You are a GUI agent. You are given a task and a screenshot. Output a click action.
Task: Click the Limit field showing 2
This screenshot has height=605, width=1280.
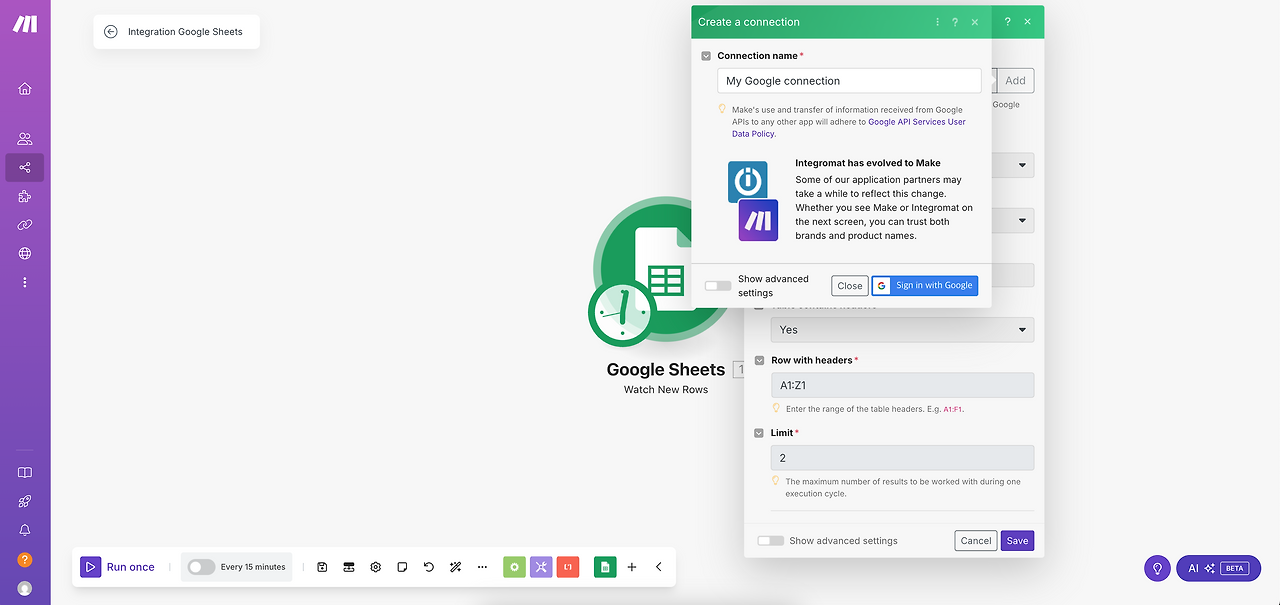click(x=902, y=458)
